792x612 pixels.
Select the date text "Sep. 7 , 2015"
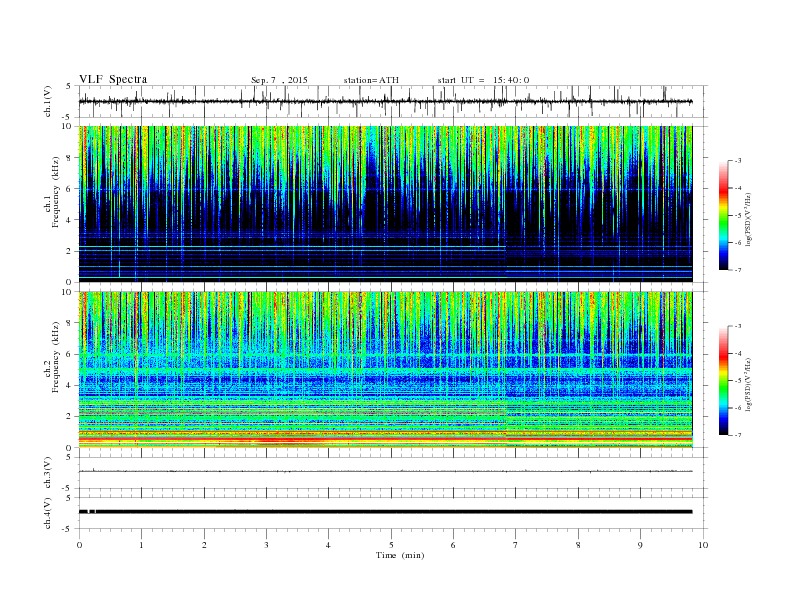279,80
